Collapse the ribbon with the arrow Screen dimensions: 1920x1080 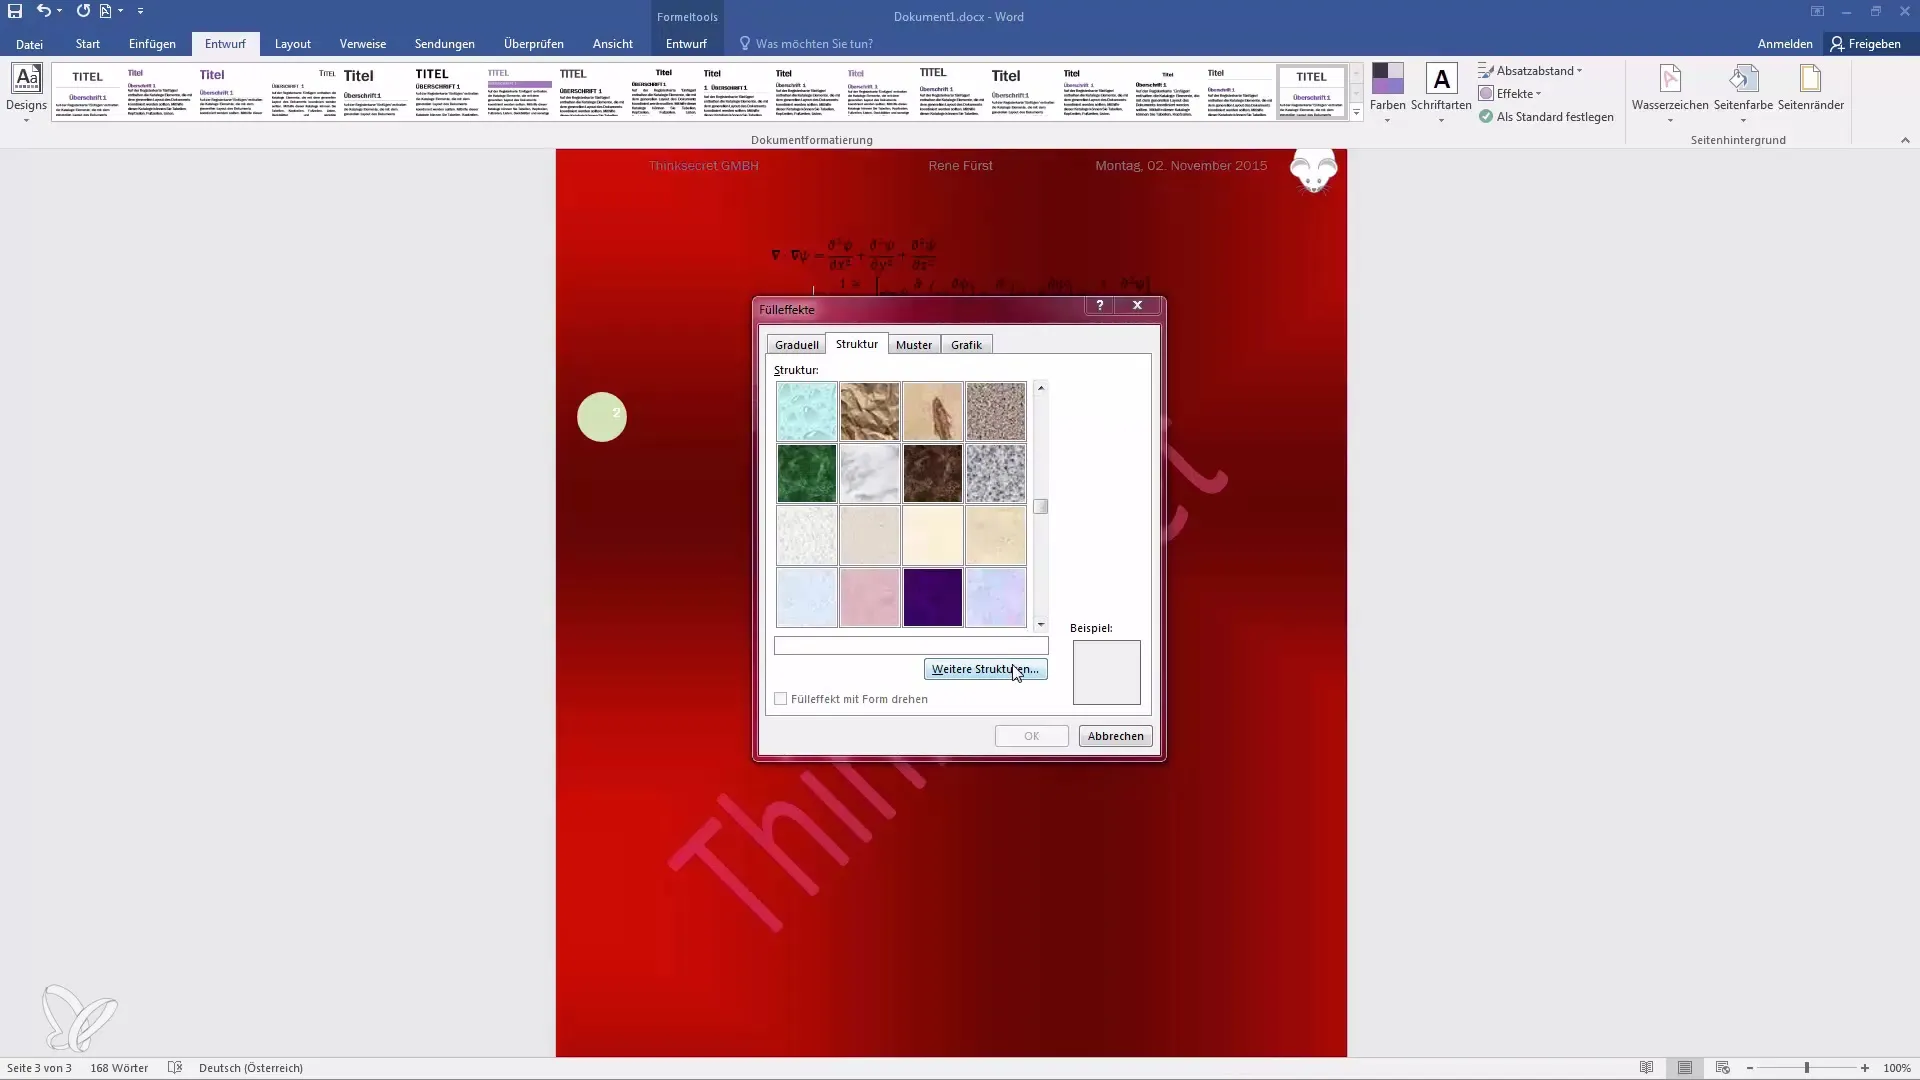pyautogui.click(x=1905, y=140)
